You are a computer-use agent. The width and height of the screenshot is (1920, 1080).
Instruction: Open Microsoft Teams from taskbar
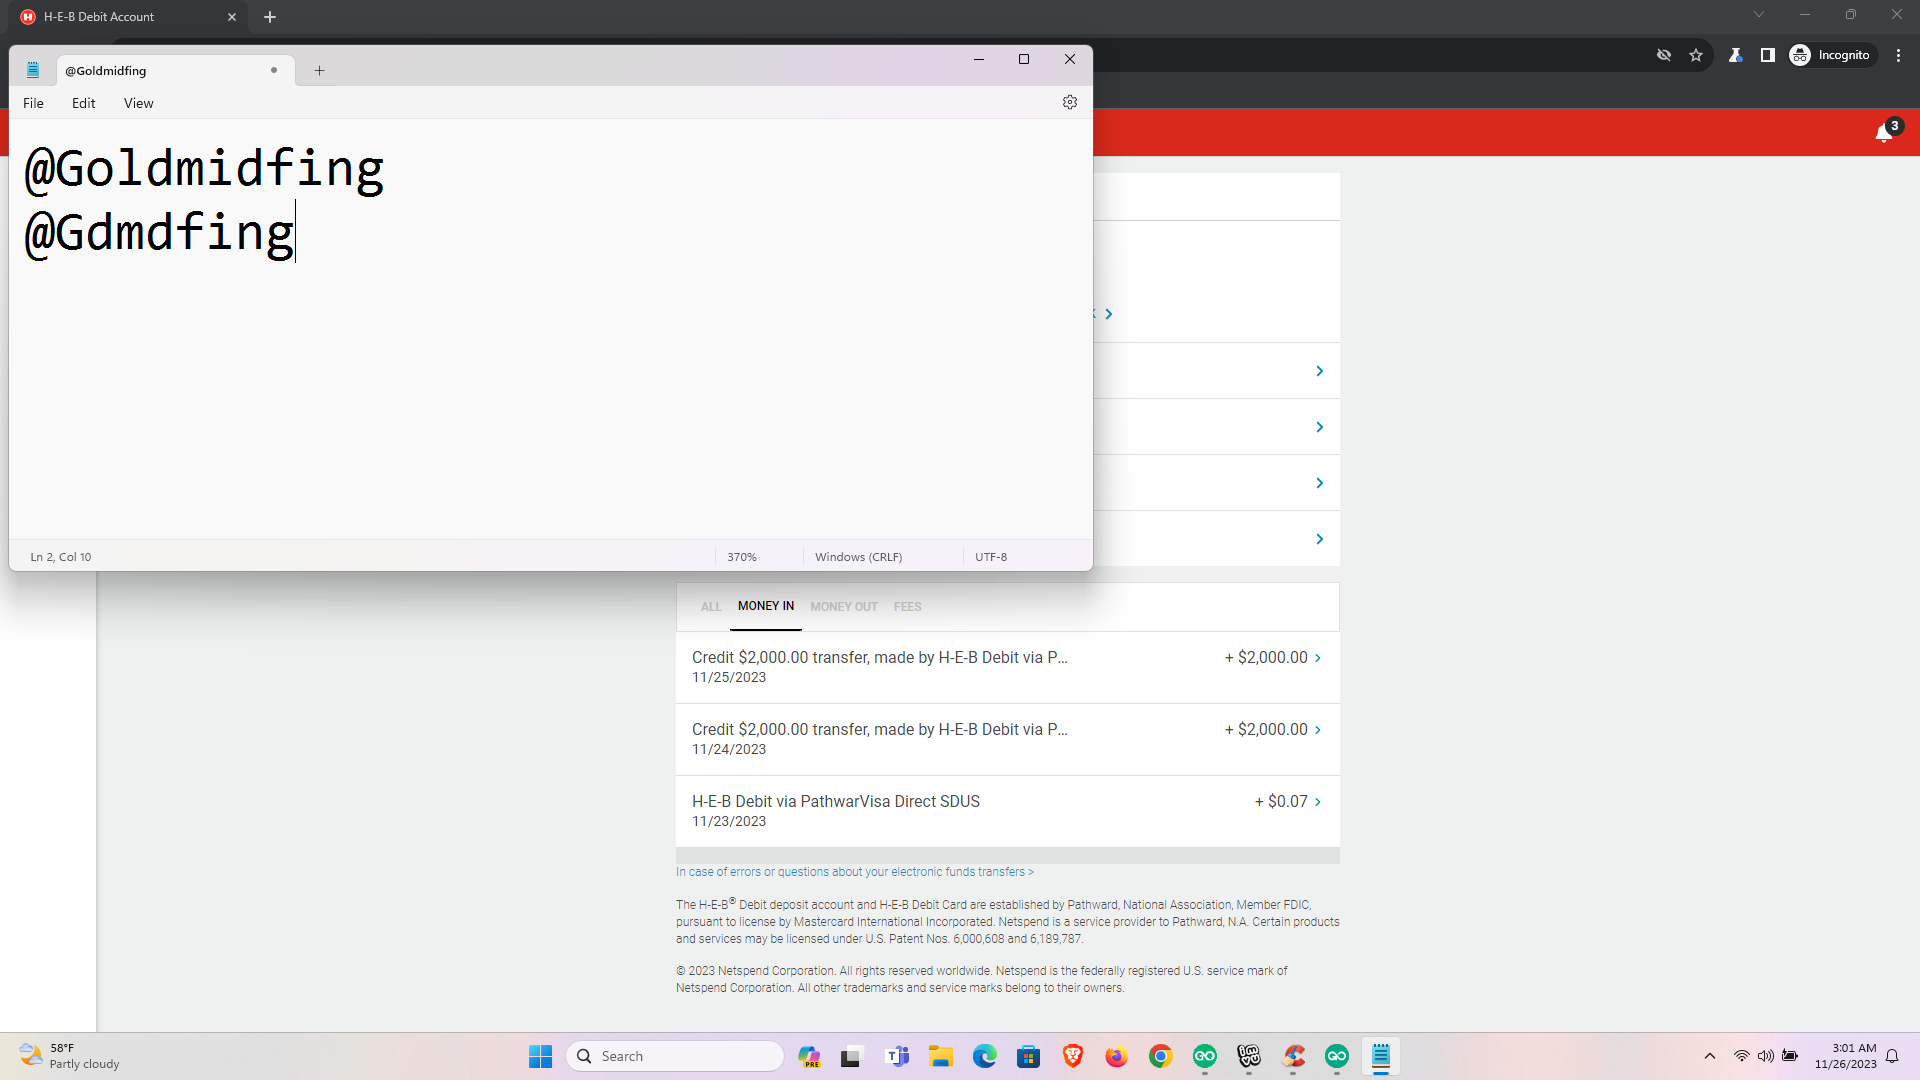pos(897,1056)
